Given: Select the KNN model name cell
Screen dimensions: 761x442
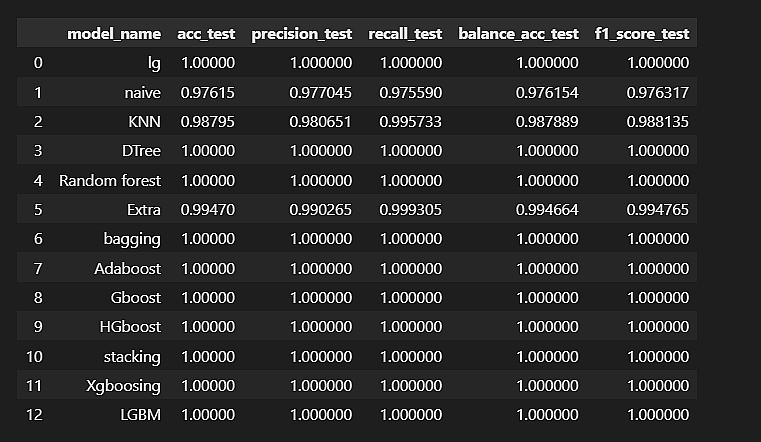Looking at the screenshot, I should [x=143, y=122].
